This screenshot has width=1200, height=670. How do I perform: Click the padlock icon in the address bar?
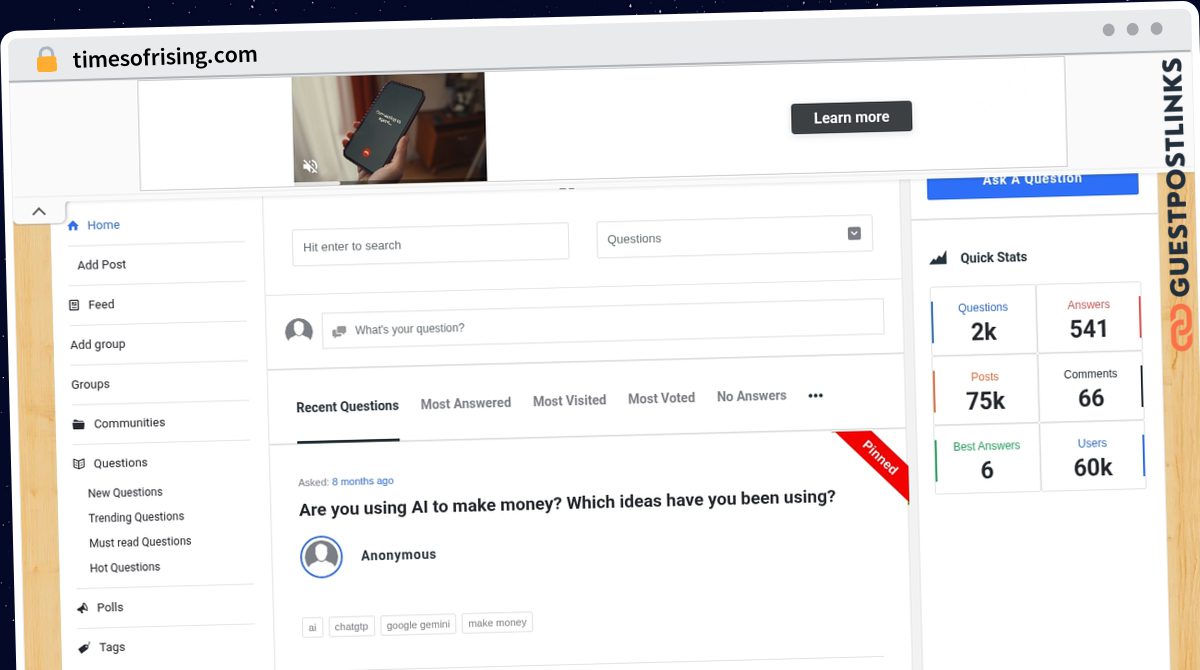[x=46, y=59]
